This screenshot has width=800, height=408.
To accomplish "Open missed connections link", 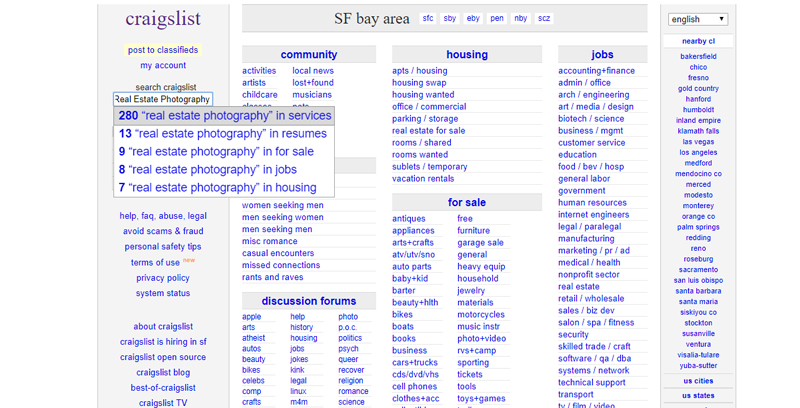I will tap(281, 265).
